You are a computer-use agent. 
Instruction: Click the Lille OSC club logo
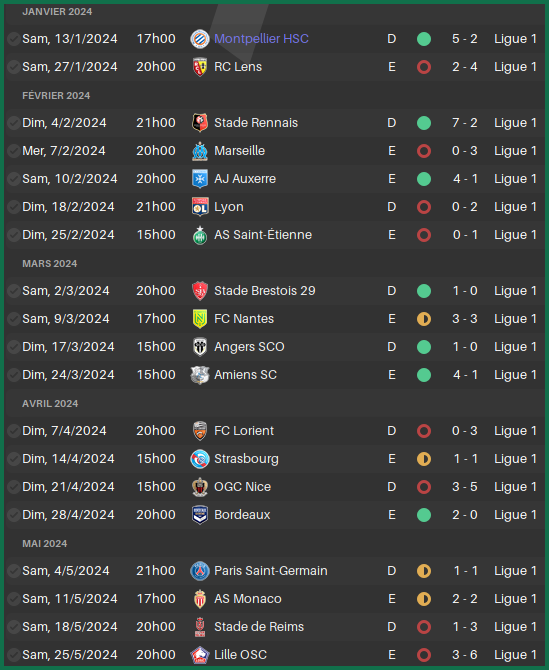tap(200, 655)
